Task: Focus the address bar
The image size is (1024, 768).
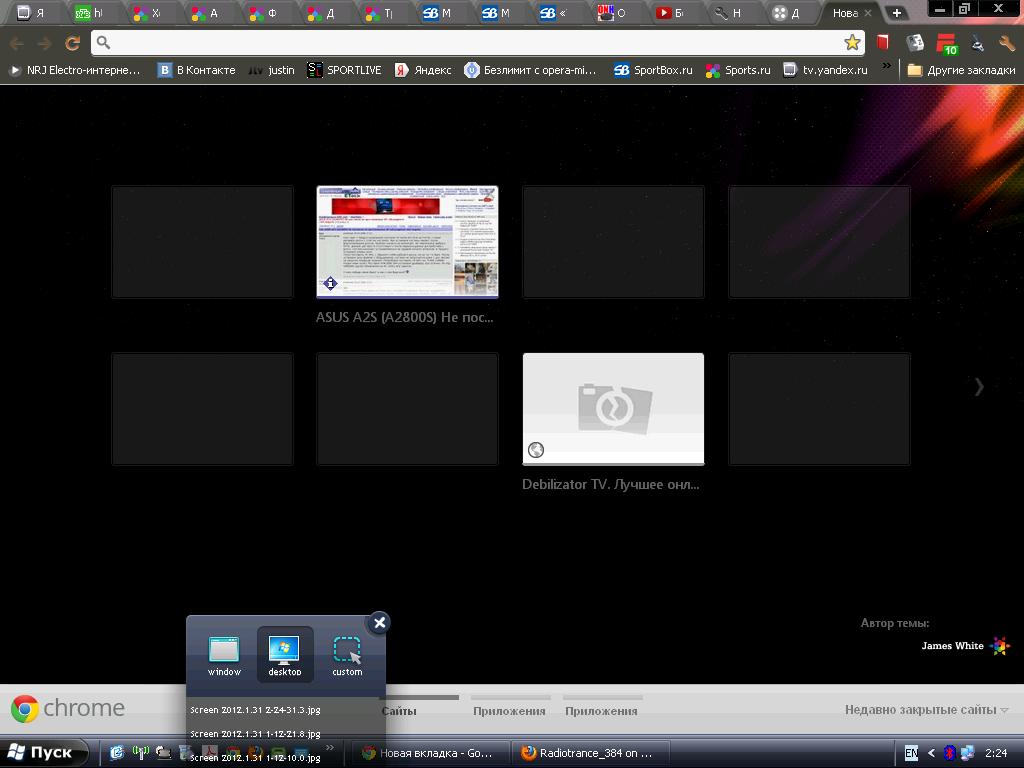Action: point(477,43)
